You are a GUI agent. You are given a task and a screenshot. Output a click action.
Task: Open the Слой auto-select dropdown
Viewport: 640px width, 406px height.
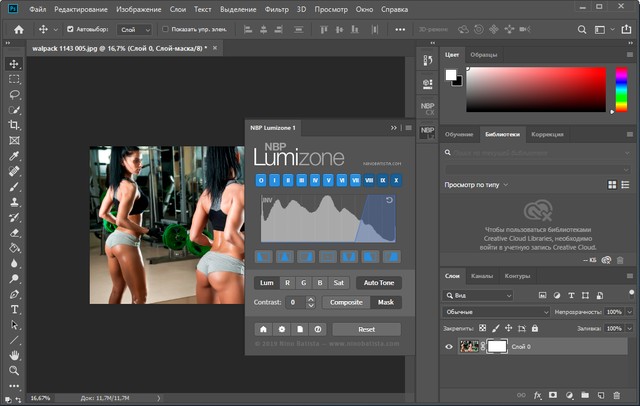133,30
